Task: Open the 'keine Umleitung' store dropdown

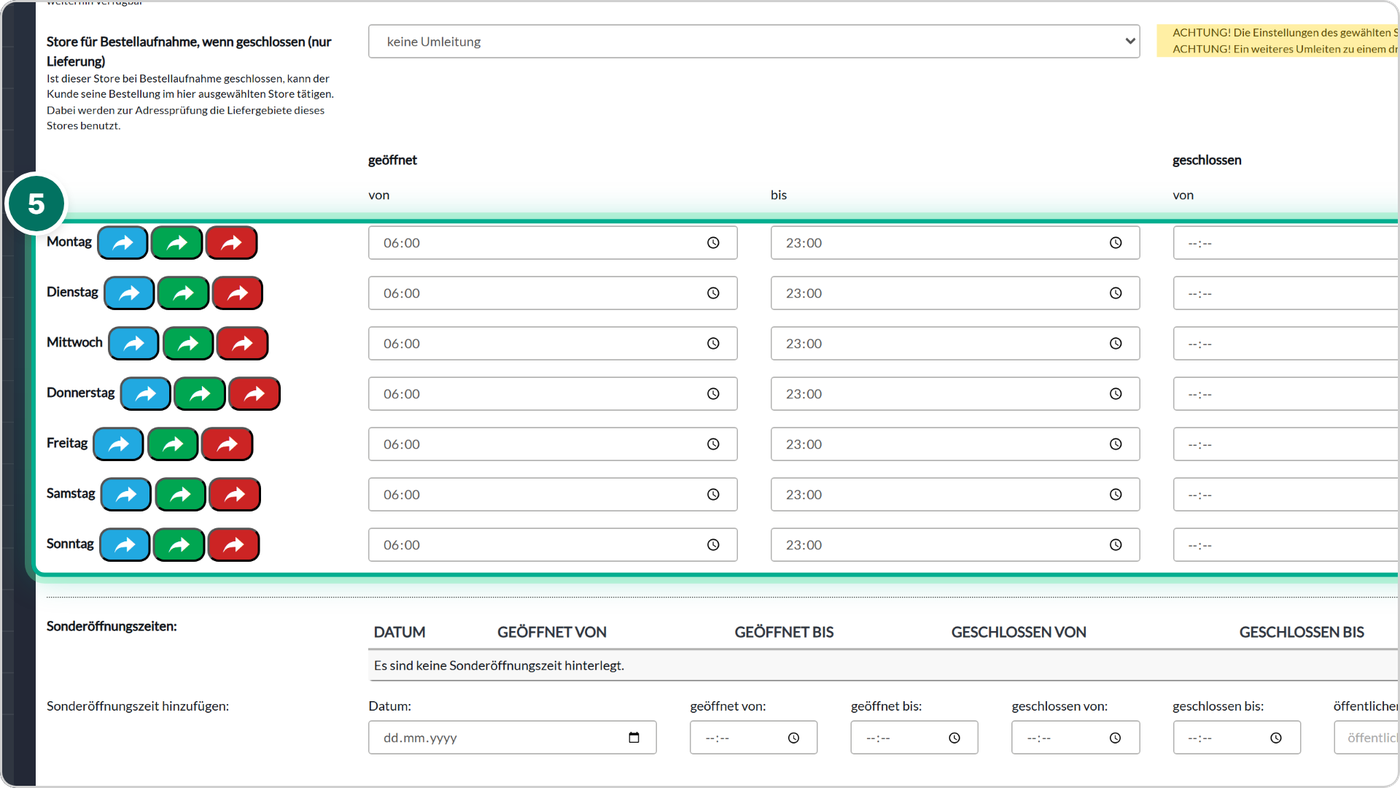Action: [754, 42]
